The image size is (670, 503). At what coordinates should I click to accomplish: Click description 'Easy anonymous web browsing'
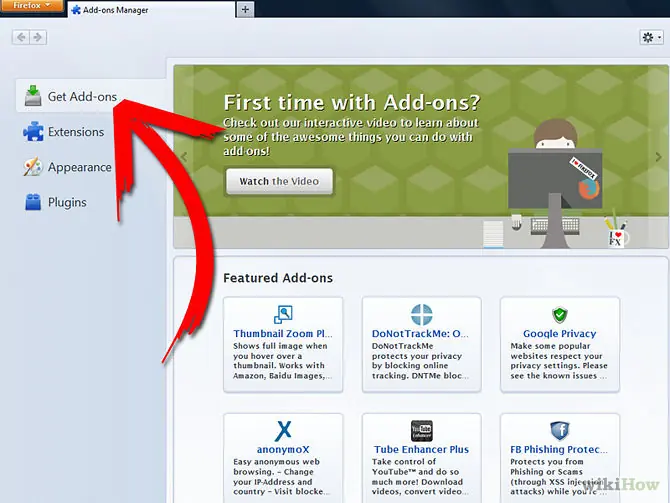click(x=282, y=477)
